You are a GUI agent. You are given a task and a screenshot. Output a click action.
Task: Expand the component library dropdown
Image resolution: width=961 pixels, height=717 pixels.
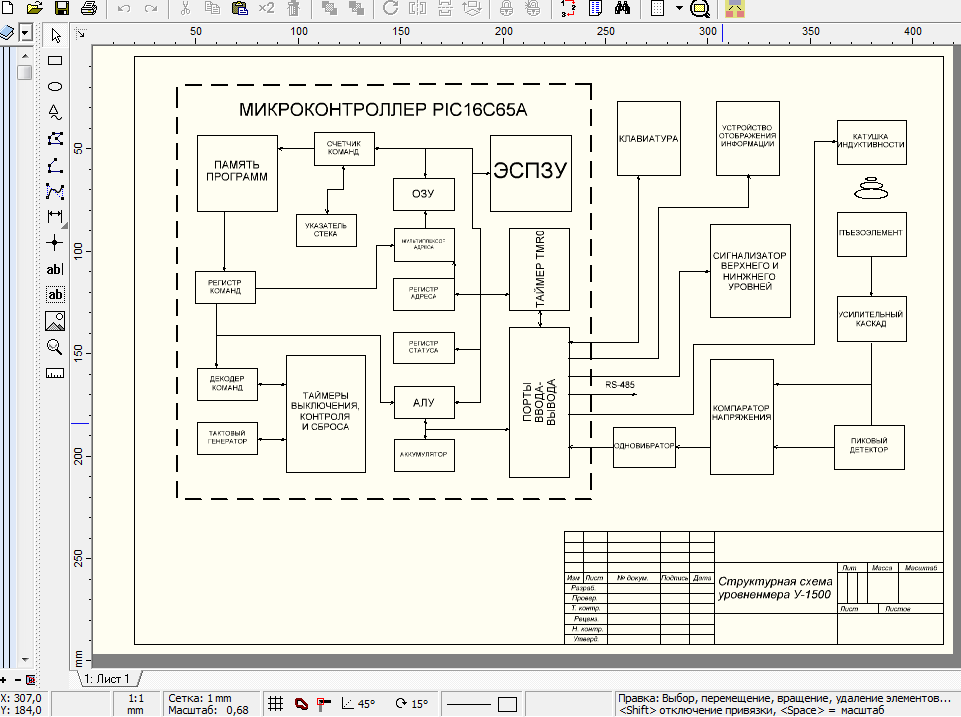24,33
